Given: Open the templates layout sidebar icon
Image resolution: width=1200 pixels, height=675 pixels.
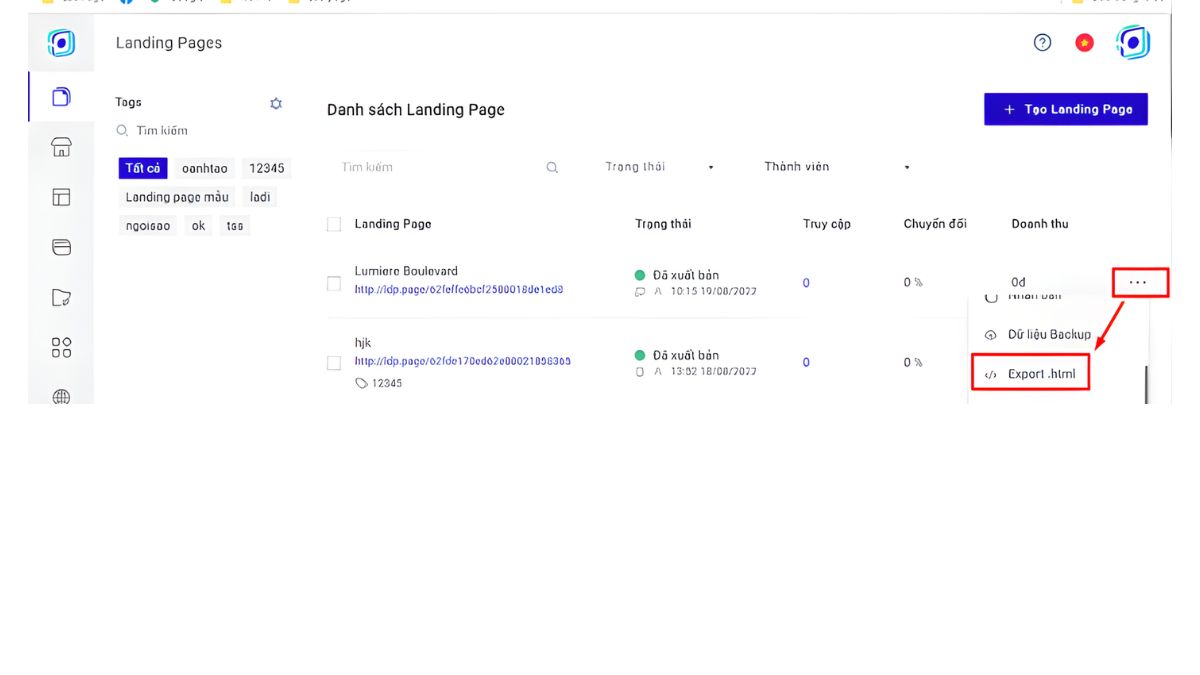Looking at the screenshot, I should click(61, 197).
